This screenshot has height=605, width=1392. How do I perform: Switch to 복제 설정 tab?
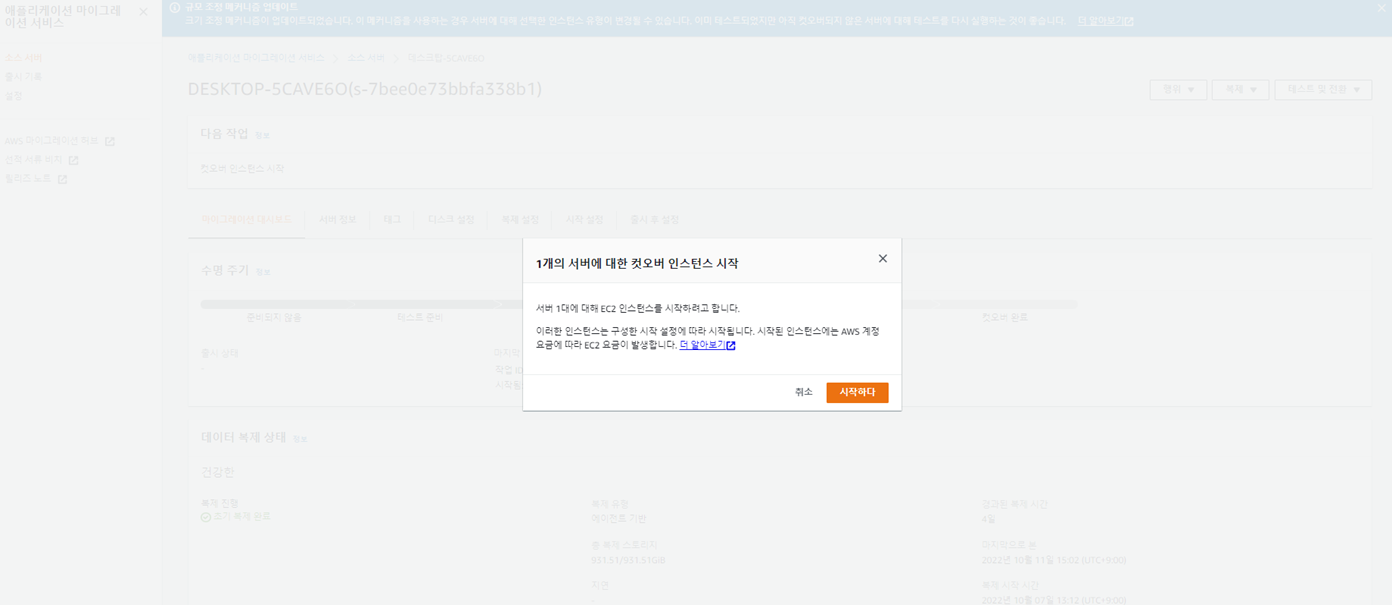pyautogui.click(x=520, y=219)
